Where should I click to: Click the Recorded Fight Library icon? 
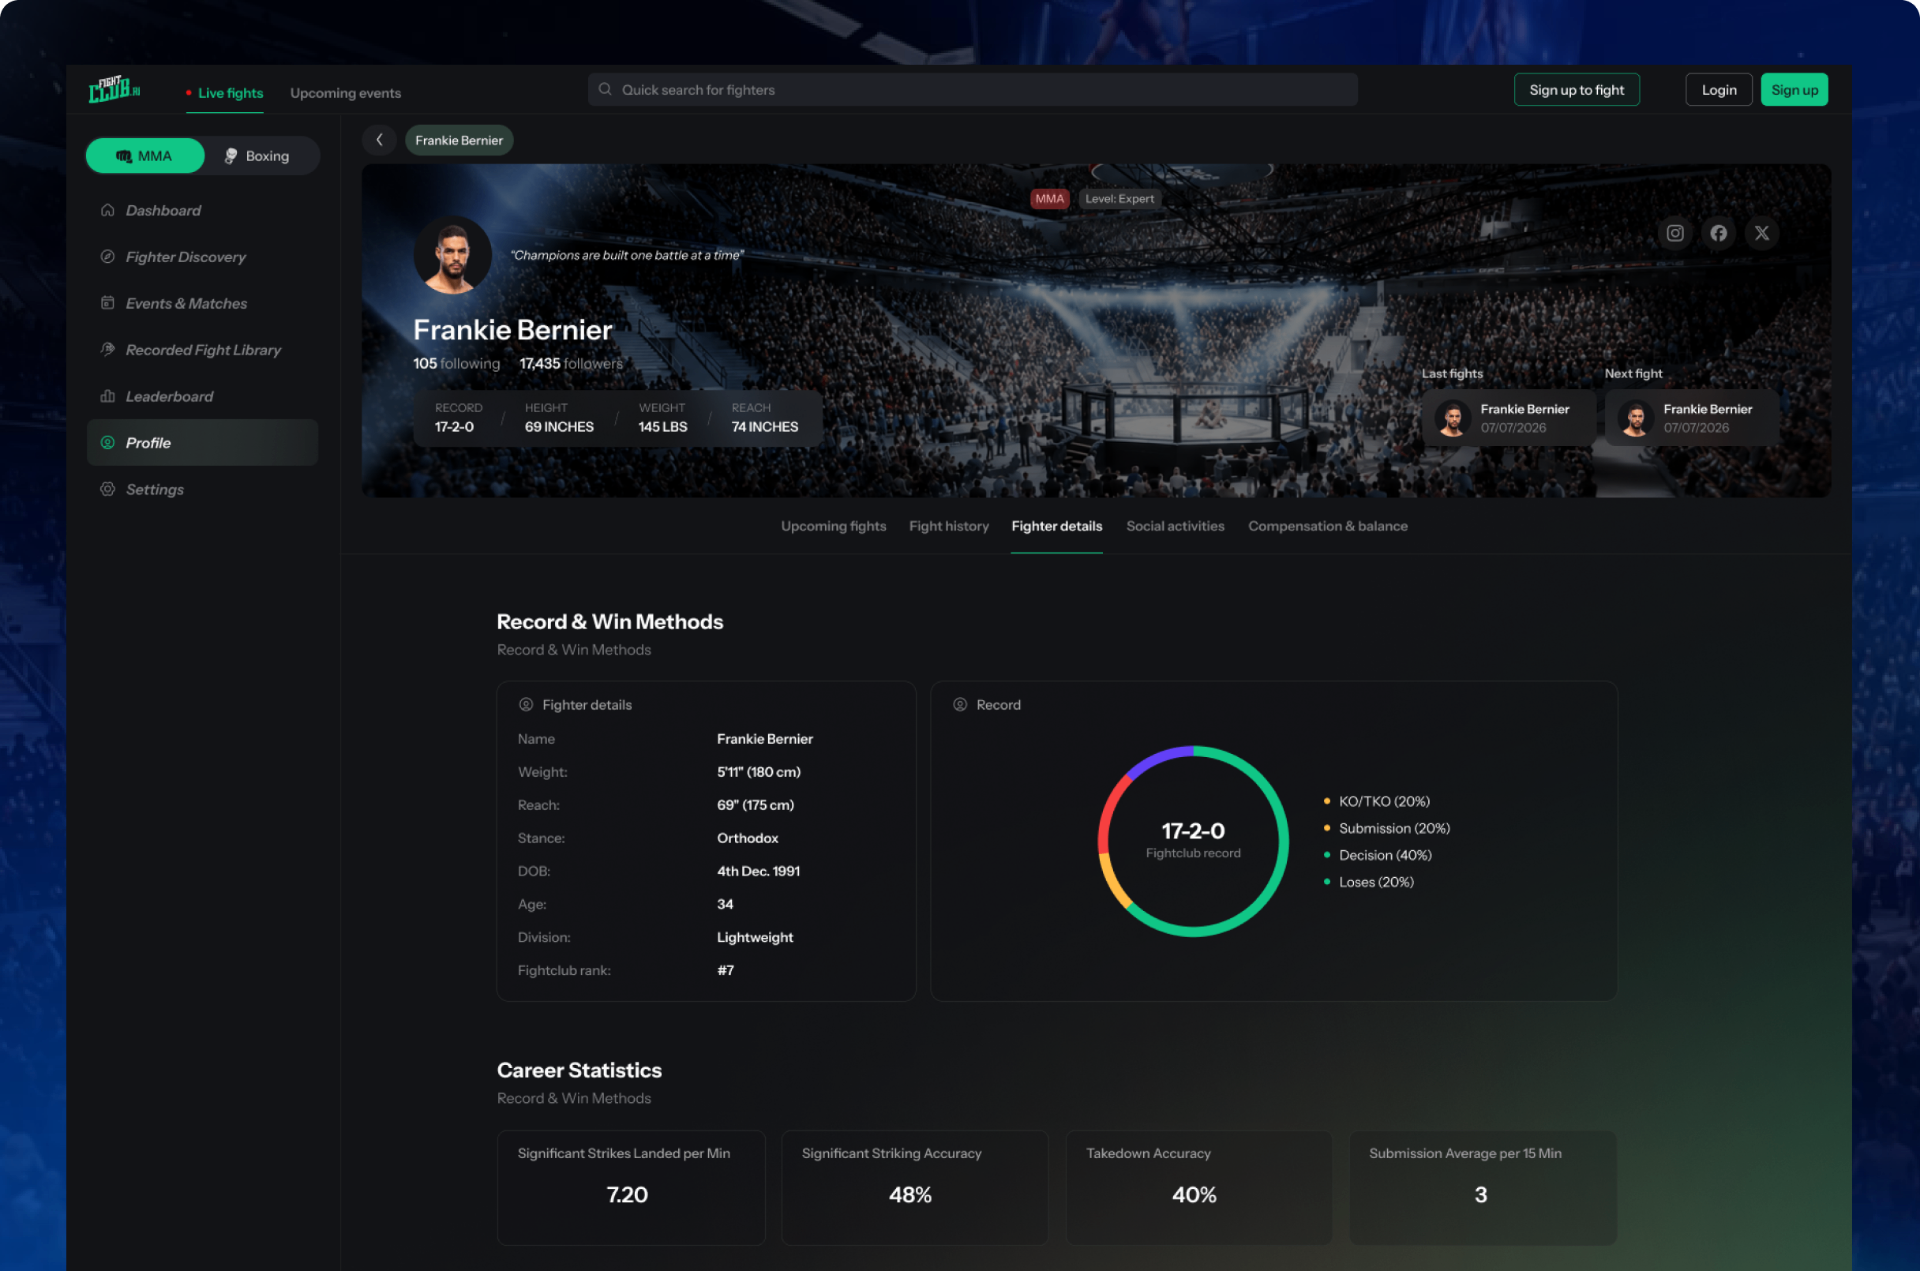(x=108, y=349)
